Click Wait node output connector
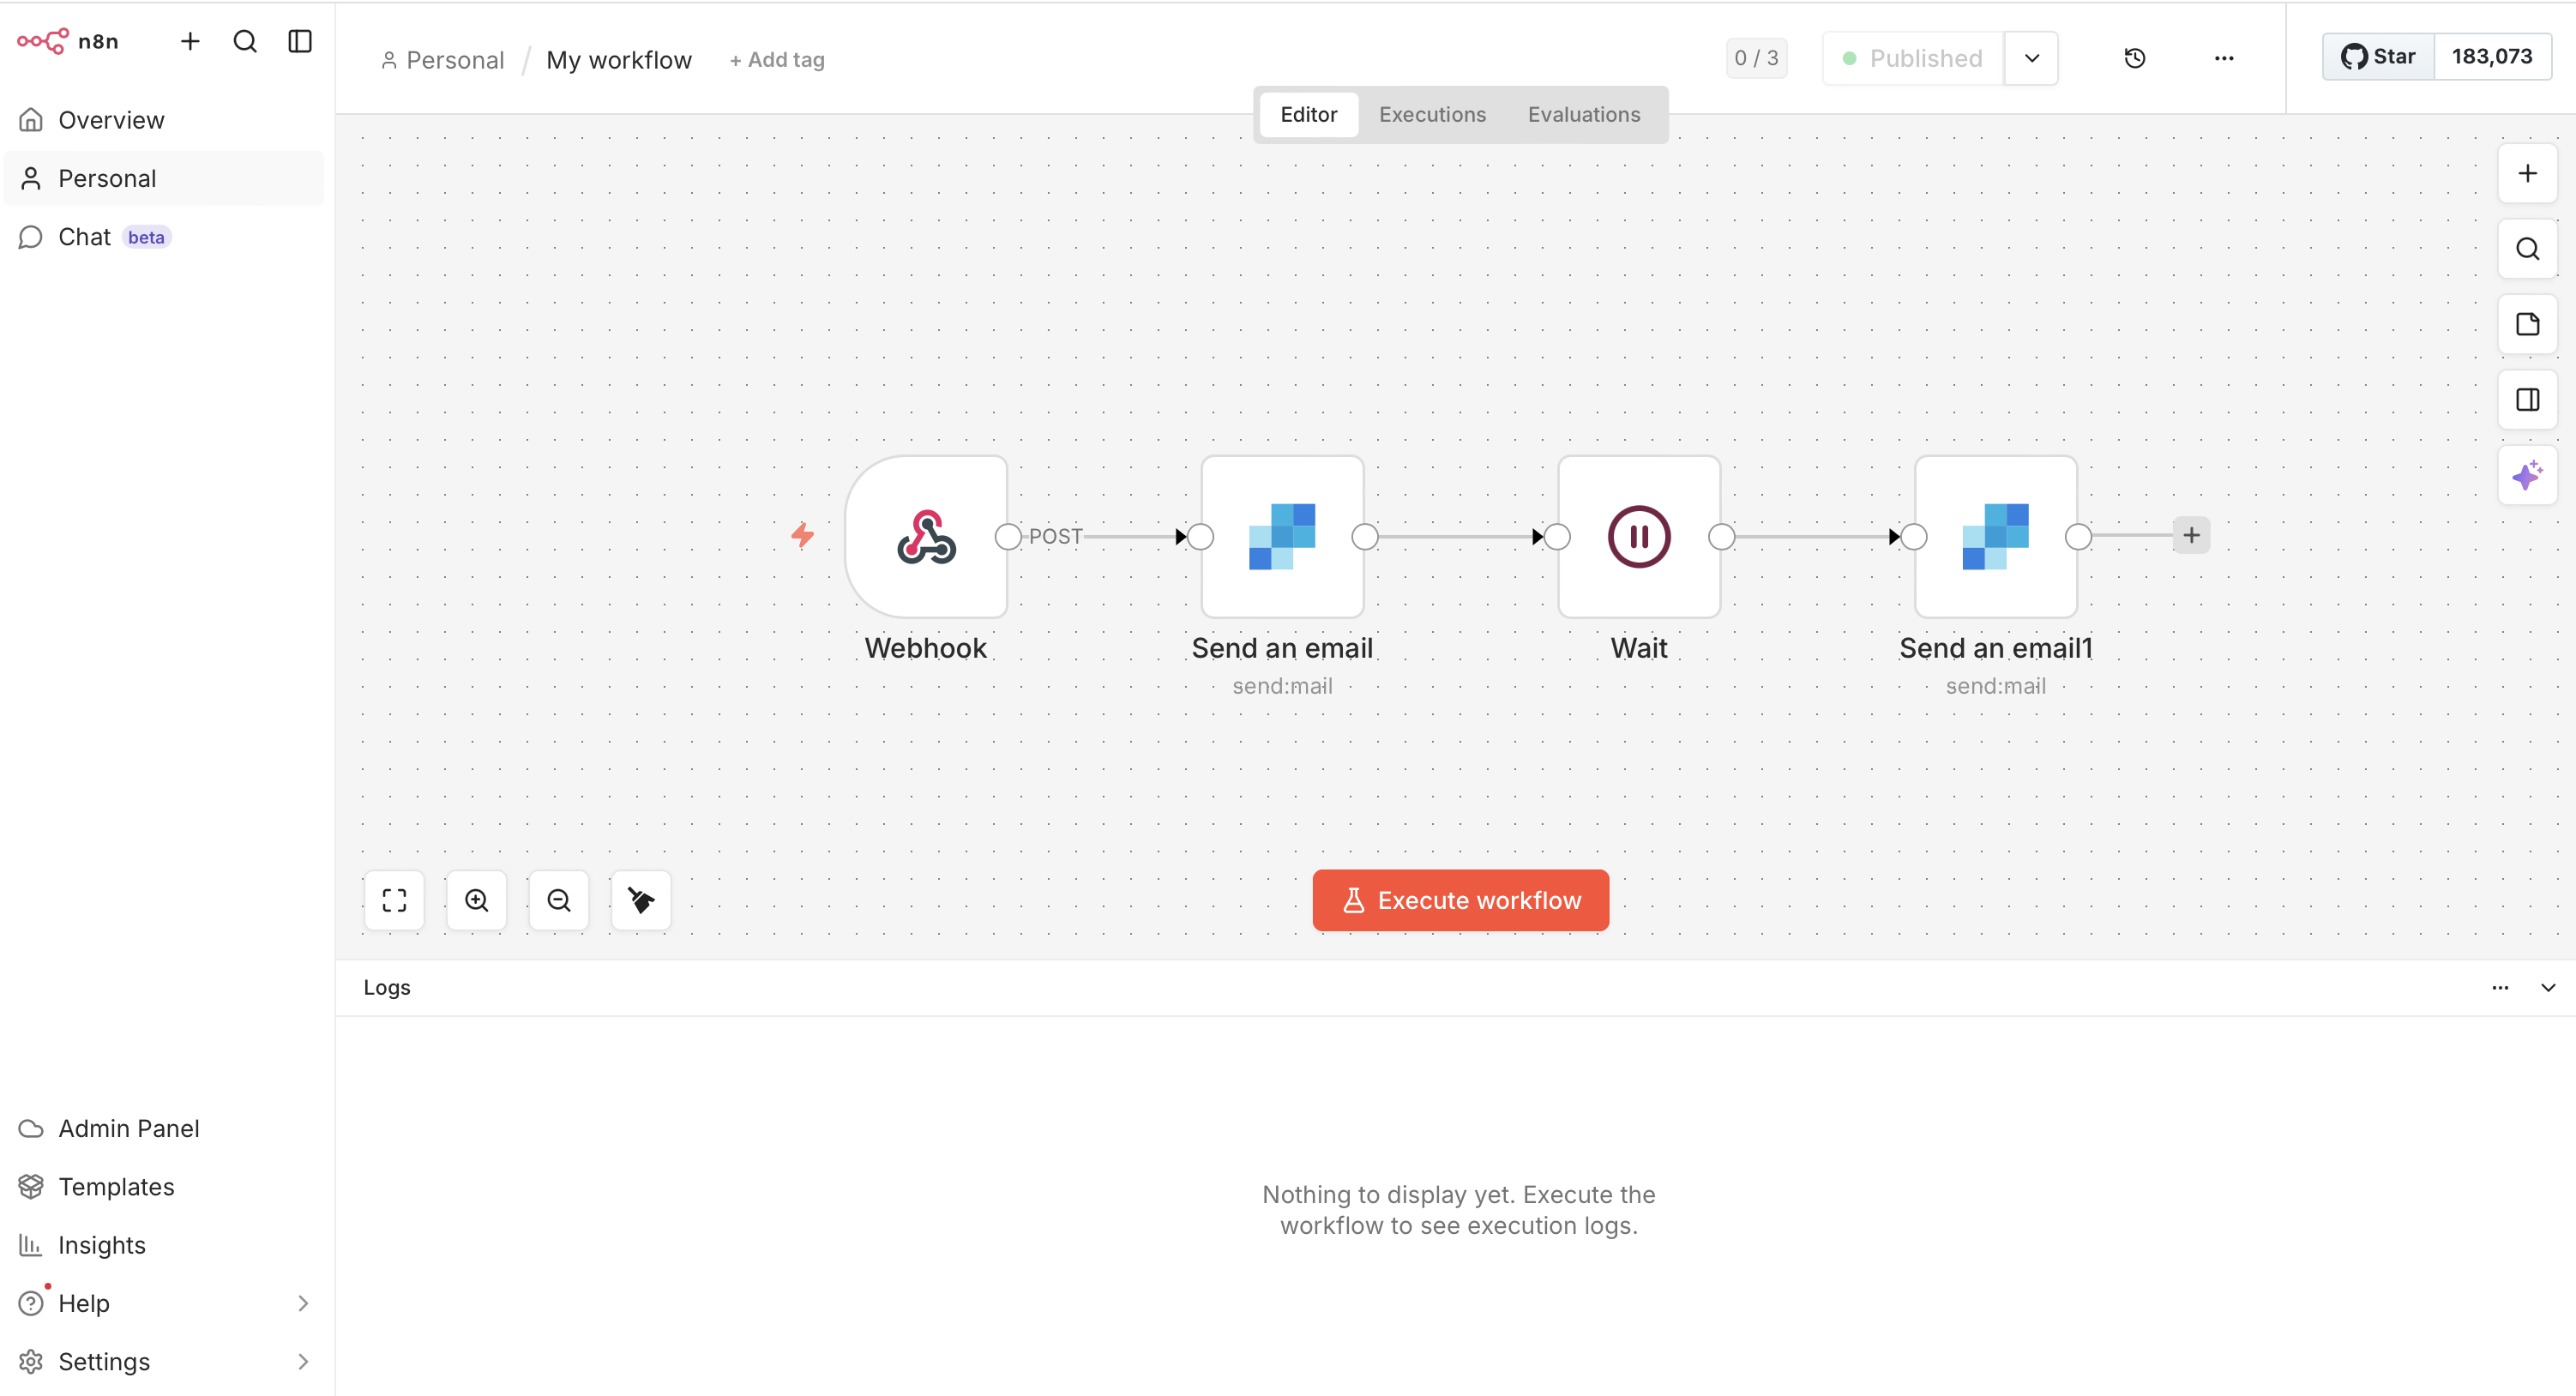This screenshot has width=2576, height=1396. tap(1722, 537)
